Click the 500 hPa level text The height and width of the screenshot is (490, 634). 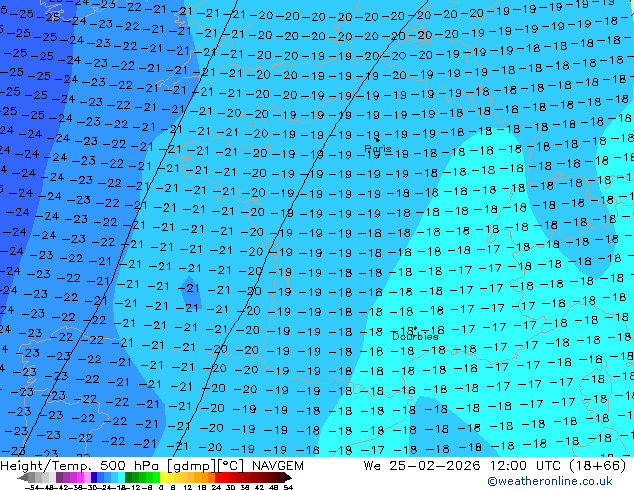click(131, 466)
